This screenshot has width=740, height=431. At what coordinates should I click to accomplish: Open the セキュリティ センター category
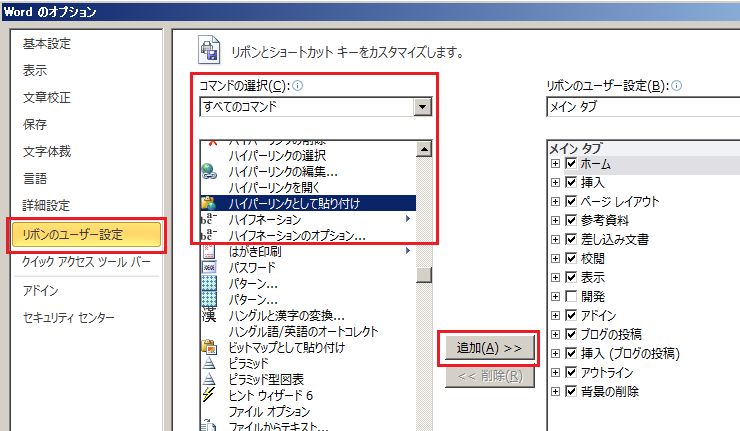tap(69, 317)
